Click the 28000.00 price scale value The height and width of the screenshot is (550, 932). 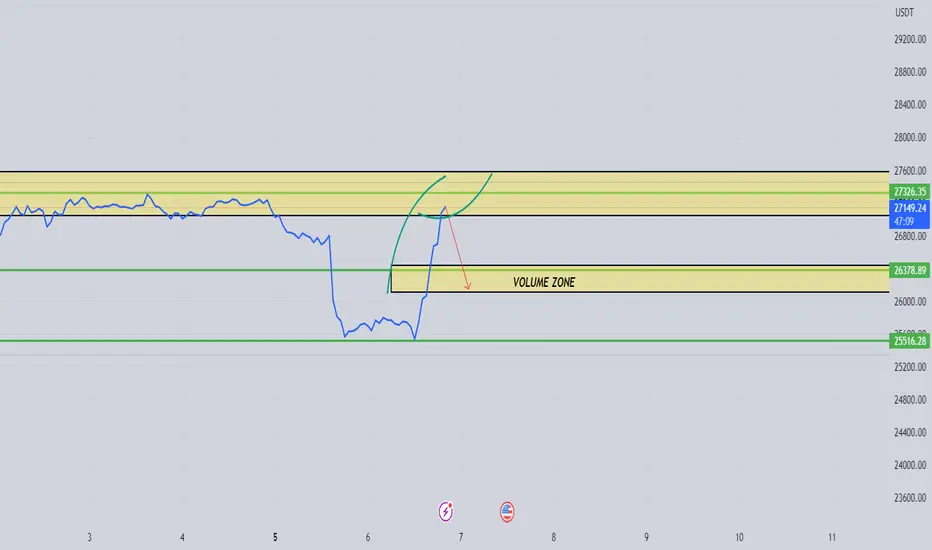tap(909, 137)
